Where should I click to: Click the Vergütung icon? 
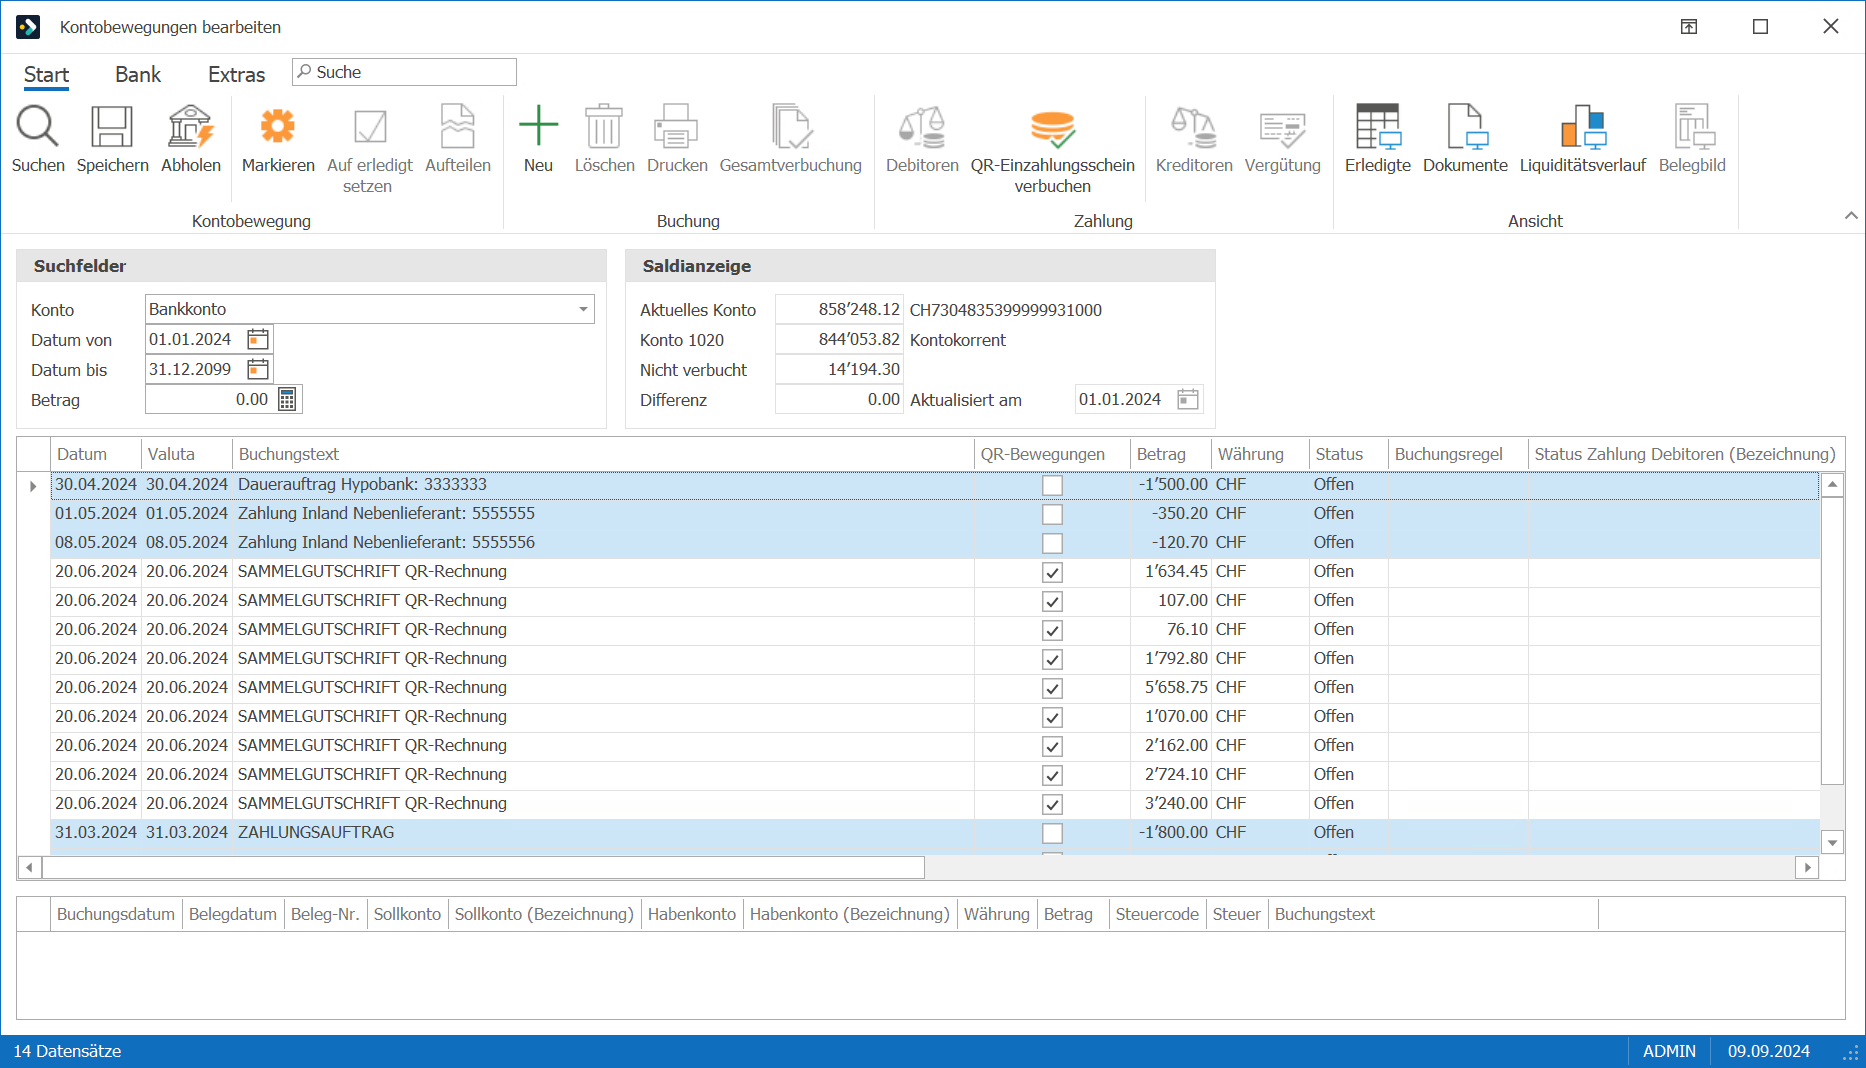point(1282,129)
